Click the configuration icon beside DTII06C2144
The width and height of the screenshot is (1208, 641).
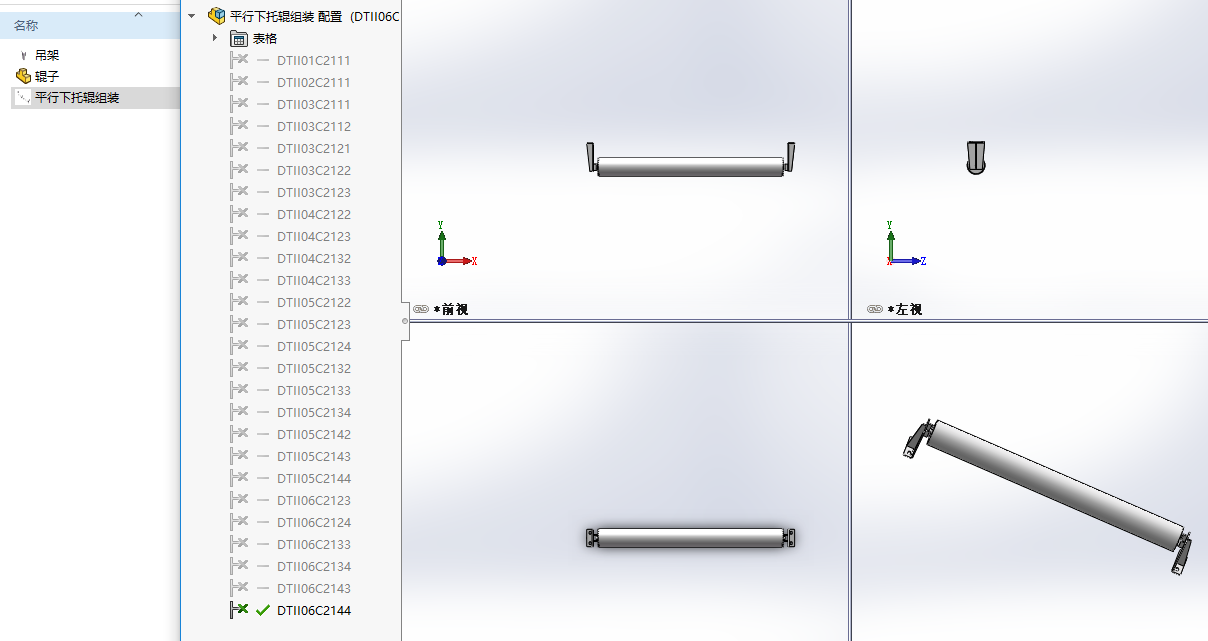[239, 610]
